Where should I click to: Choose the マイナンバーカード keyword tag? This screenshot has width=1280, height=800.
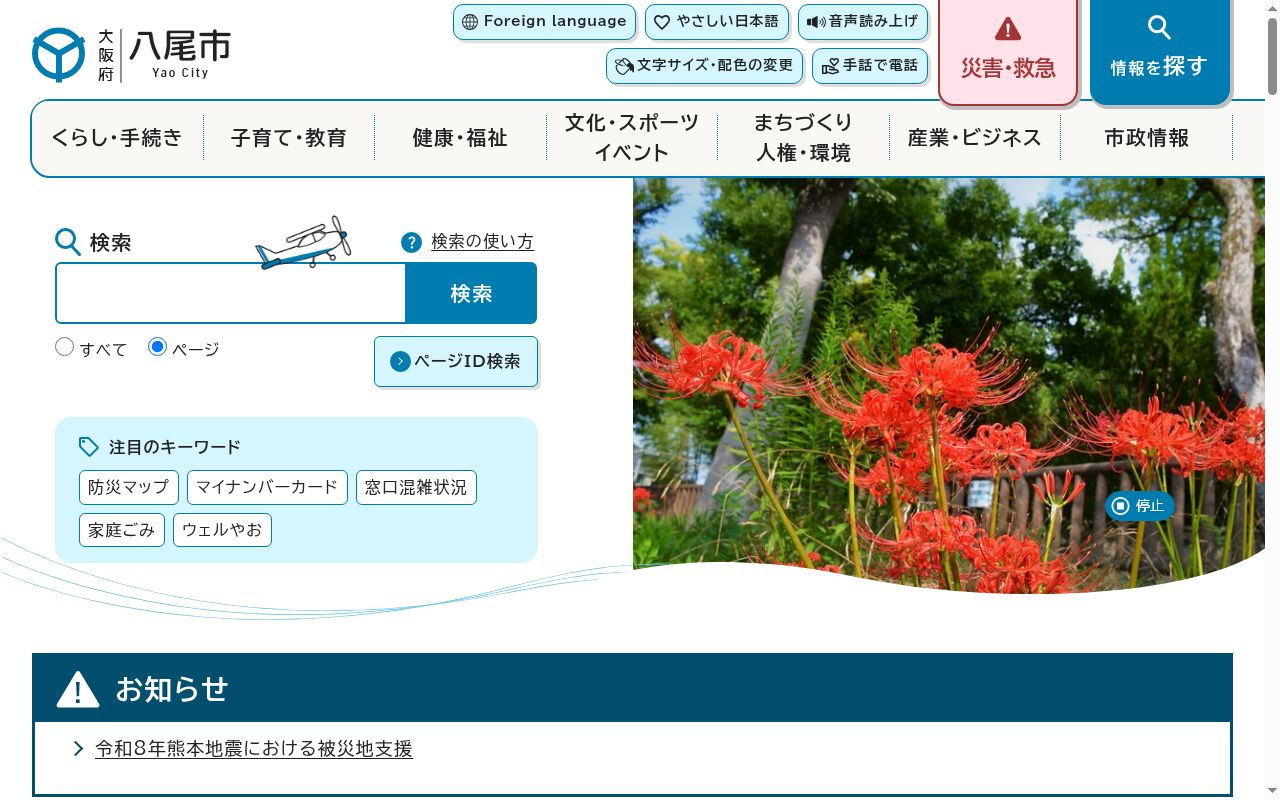[x=267, y=487]
